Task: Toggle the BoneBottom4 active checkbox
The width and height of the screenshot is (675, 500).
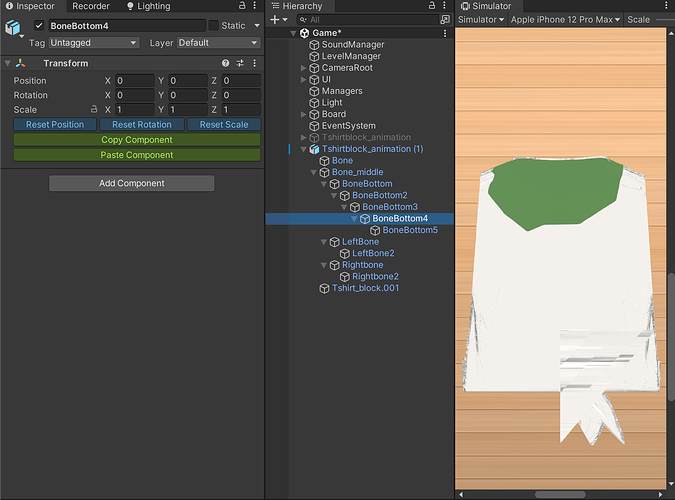Action: click(39, 25)
